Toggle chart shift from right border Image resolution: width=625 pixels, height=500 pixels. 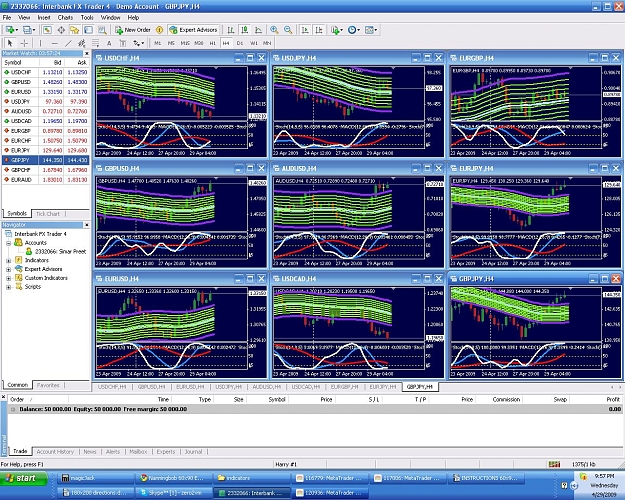319,30
